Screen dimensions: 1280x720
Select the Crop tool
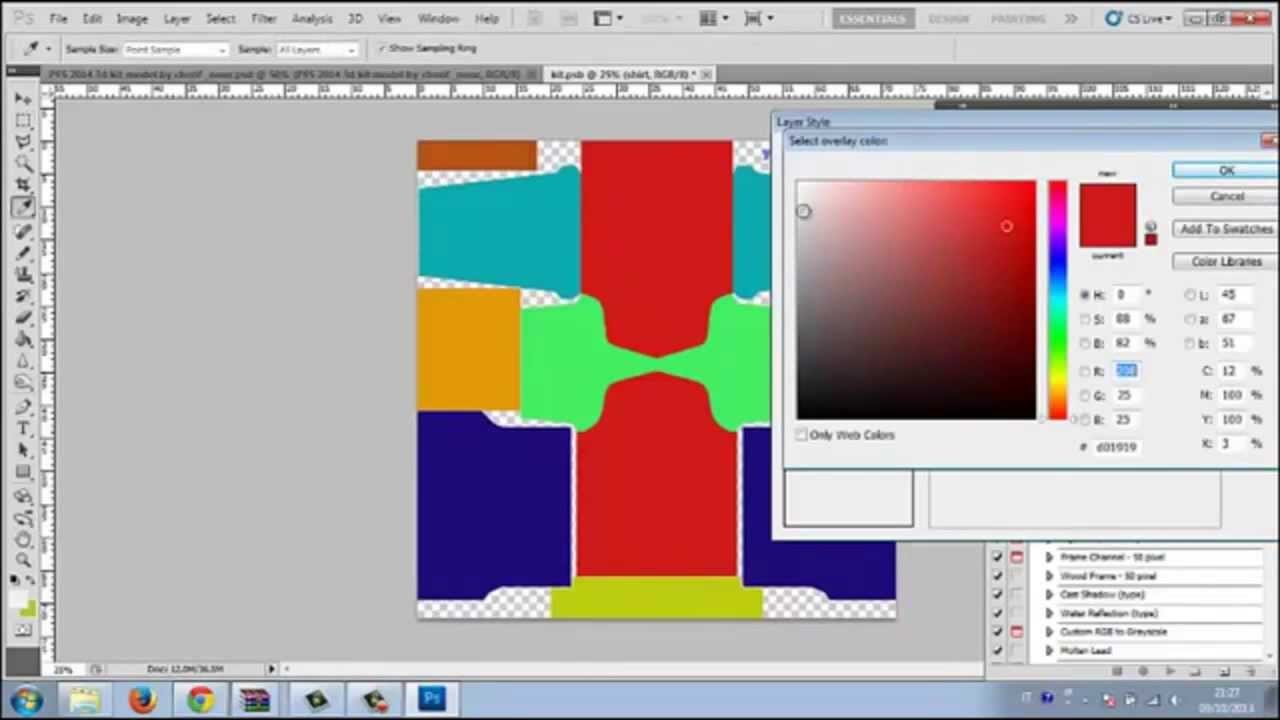tap(23, 186)
